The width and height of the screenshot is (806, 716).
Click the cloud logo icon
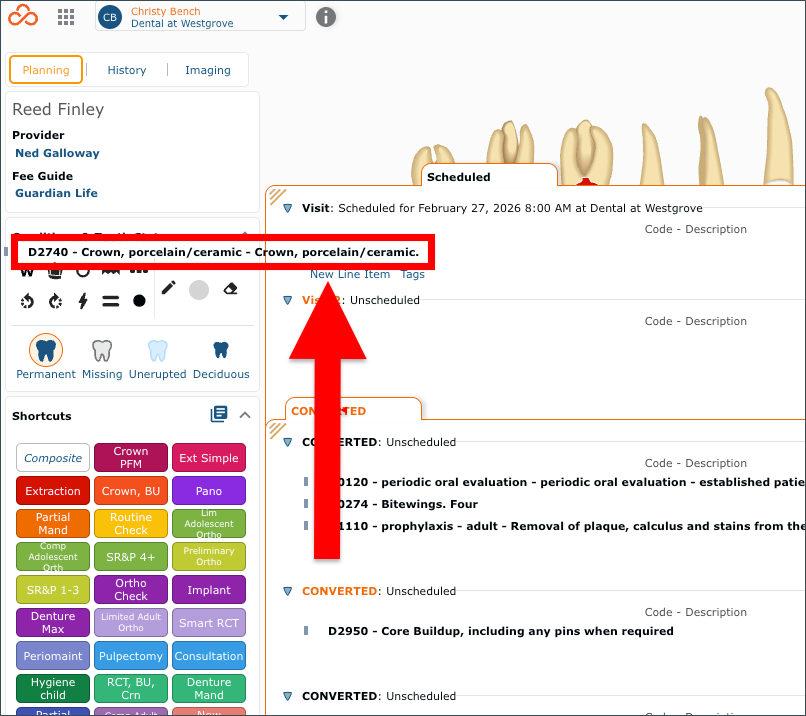(x=23, y=15)
